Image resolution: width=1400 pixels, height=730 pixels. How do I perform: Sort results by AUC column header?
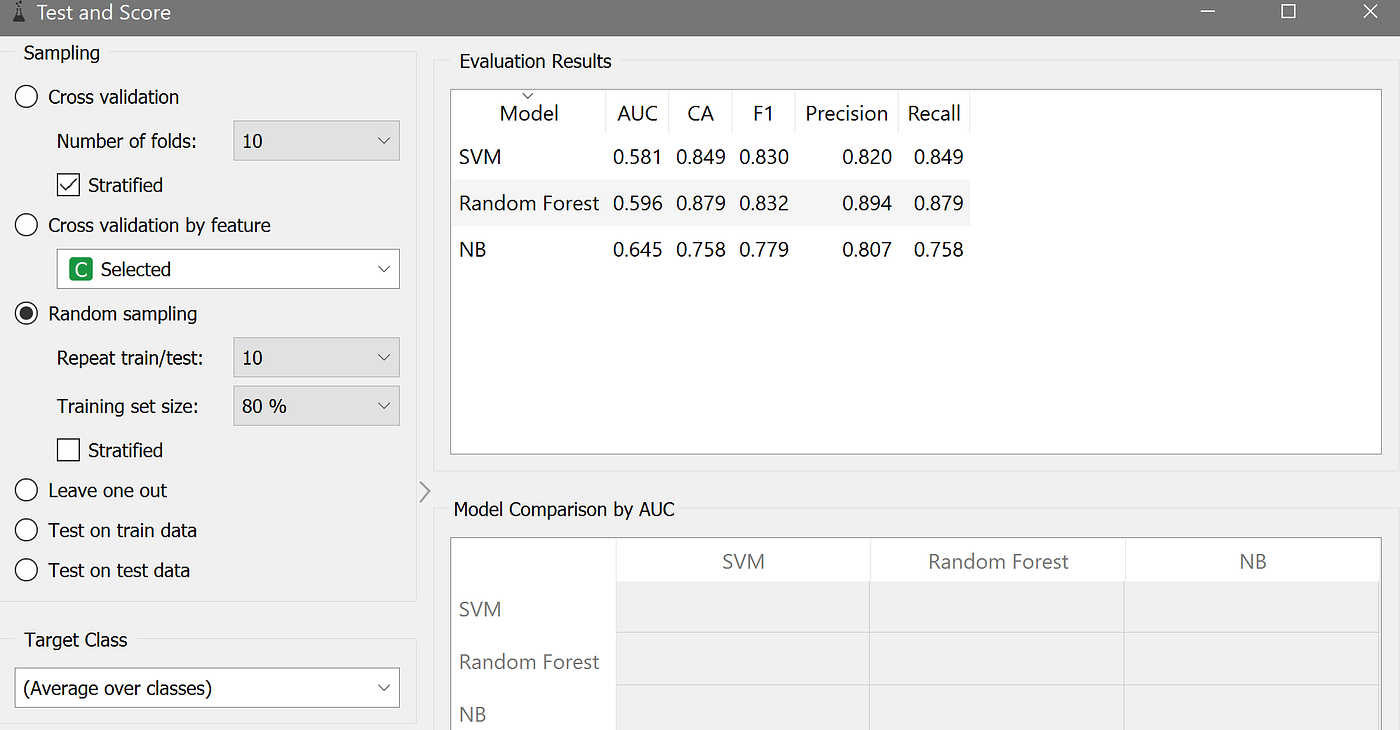point(637,113)
